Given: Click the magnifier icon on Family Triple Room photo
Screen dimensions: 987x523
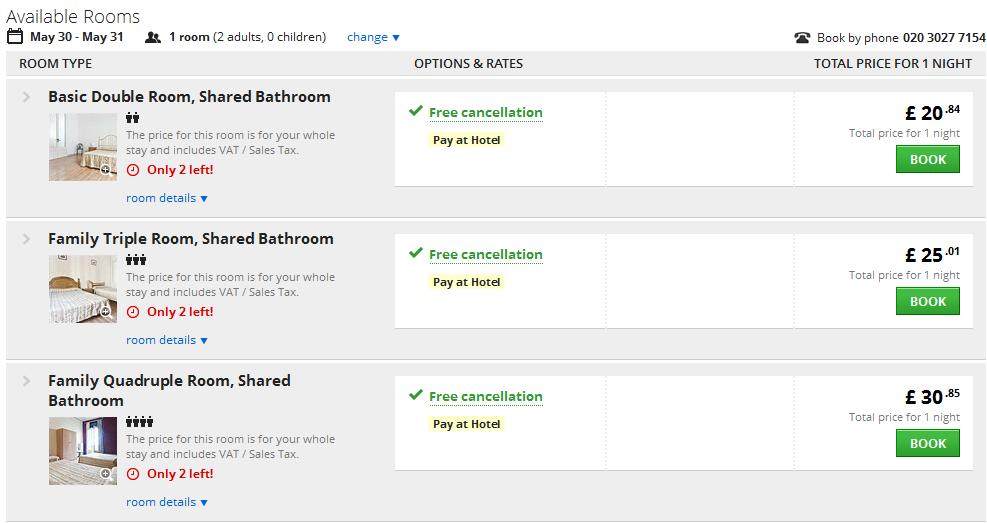Looking at the screenshot, I should [x=106, y=312].
